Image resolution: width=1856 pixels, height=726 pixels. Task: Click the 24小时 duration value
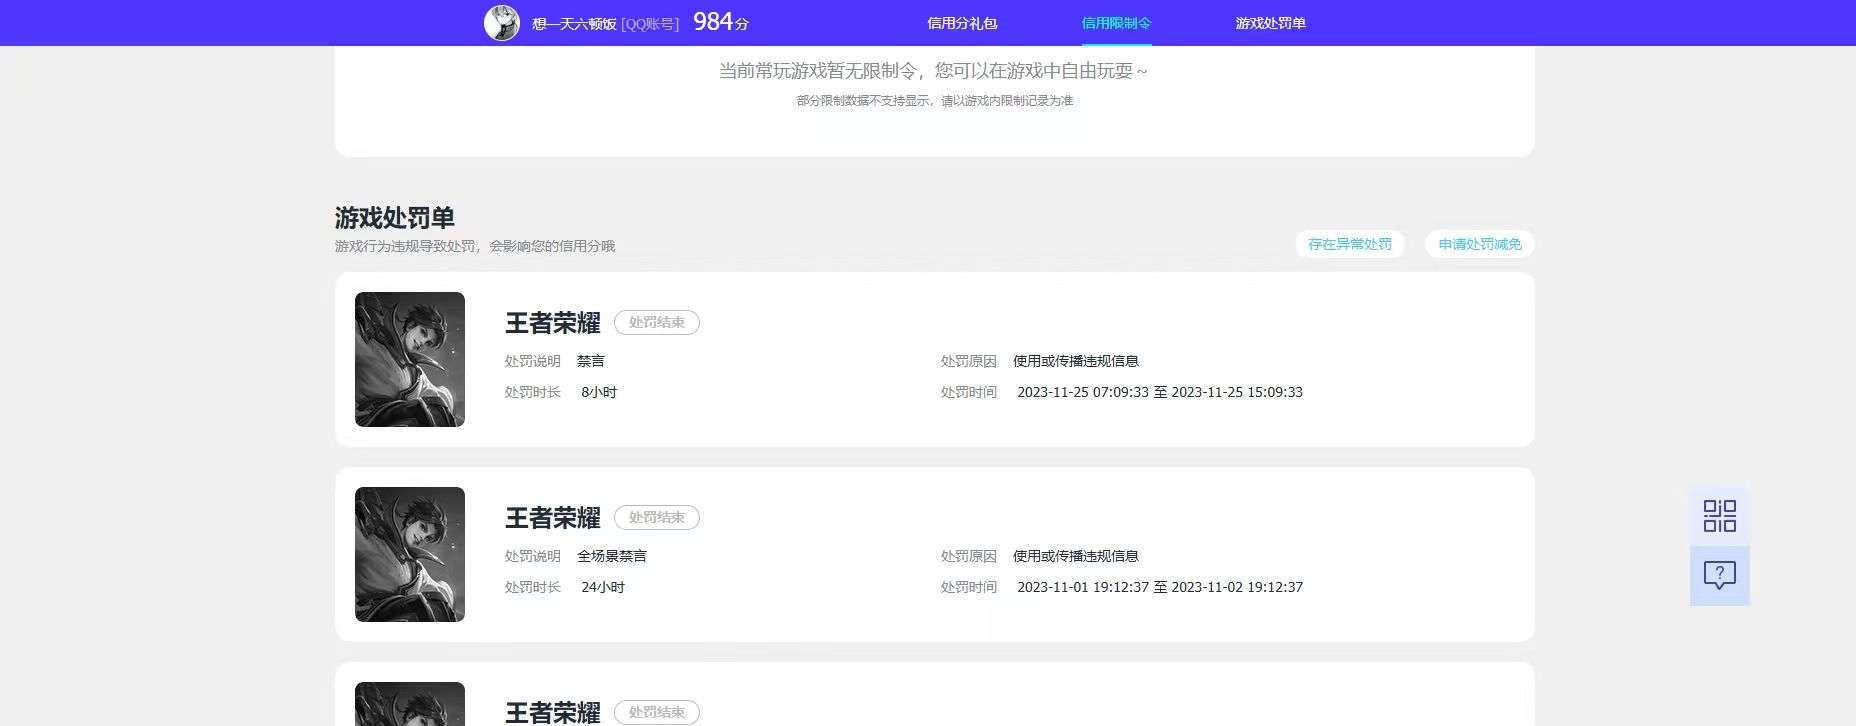(603, 587)
